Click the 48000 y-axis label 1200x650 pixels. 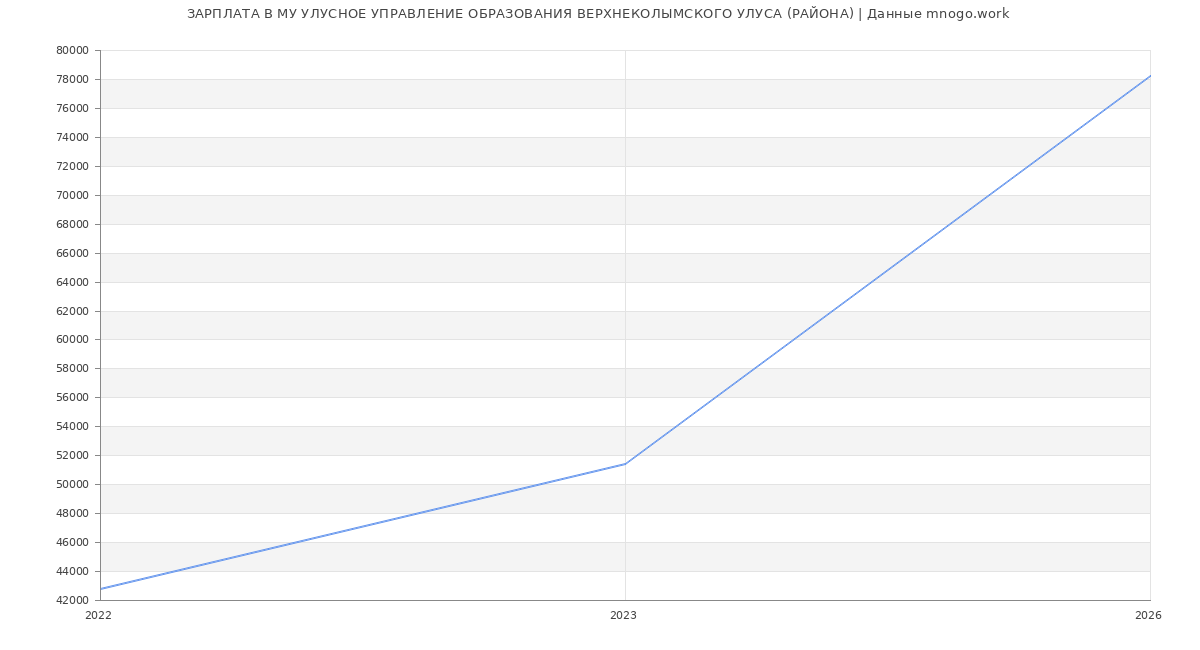73,513
